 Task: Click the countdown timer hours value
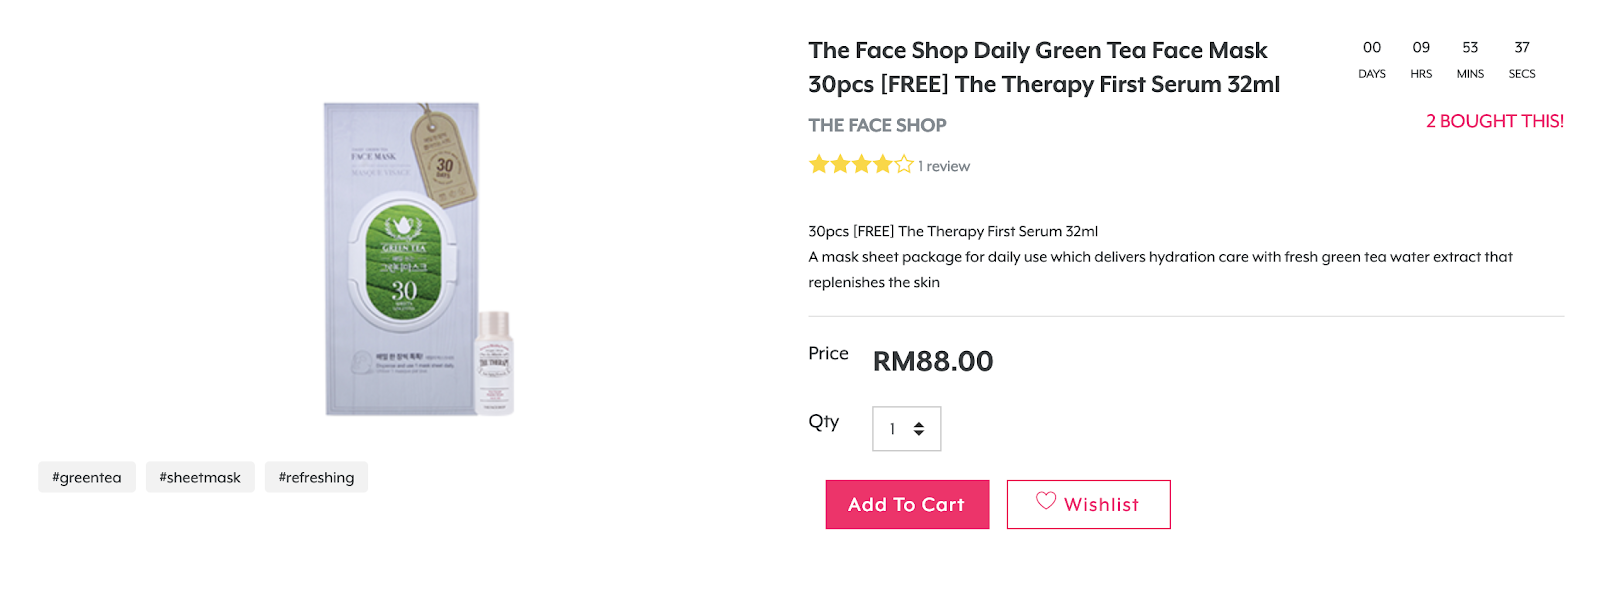coord(1421,47)
